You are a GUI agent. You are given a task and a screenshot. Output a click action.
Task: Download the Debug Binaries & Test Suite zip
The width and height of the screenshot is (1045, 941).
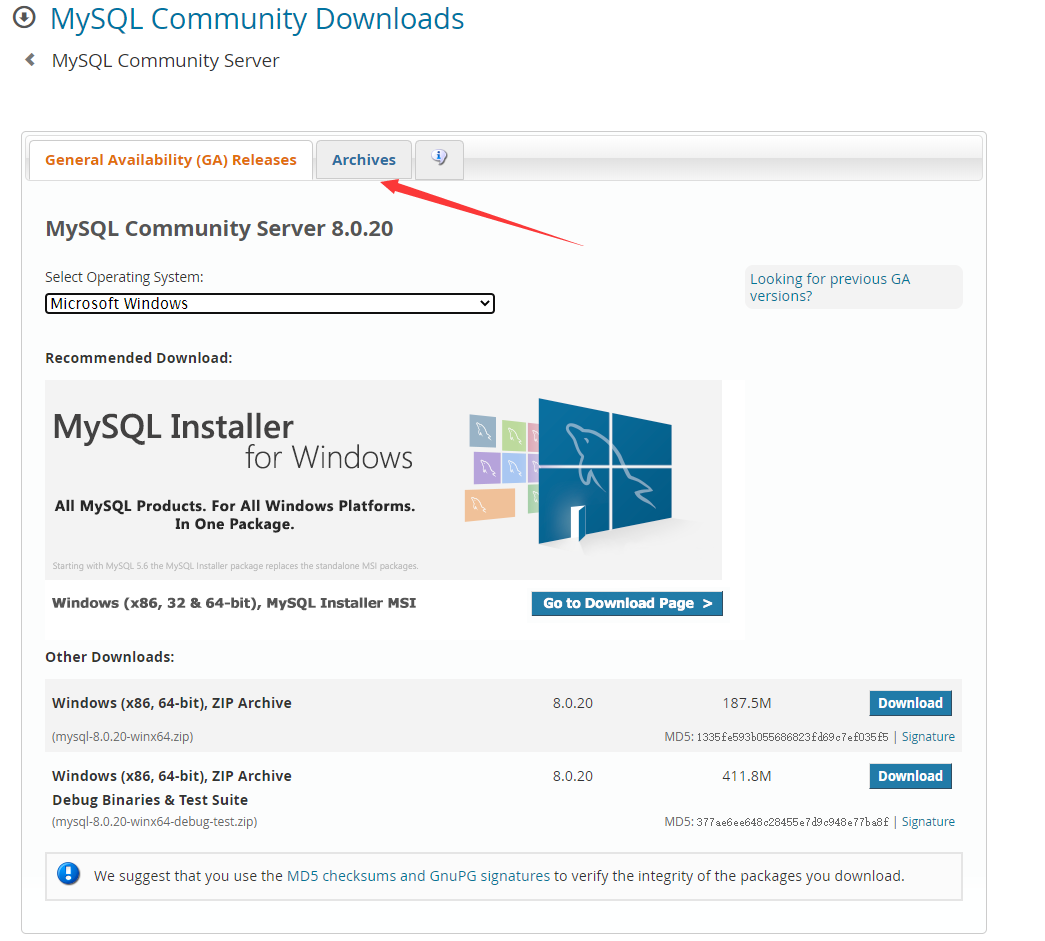(910, 776)
